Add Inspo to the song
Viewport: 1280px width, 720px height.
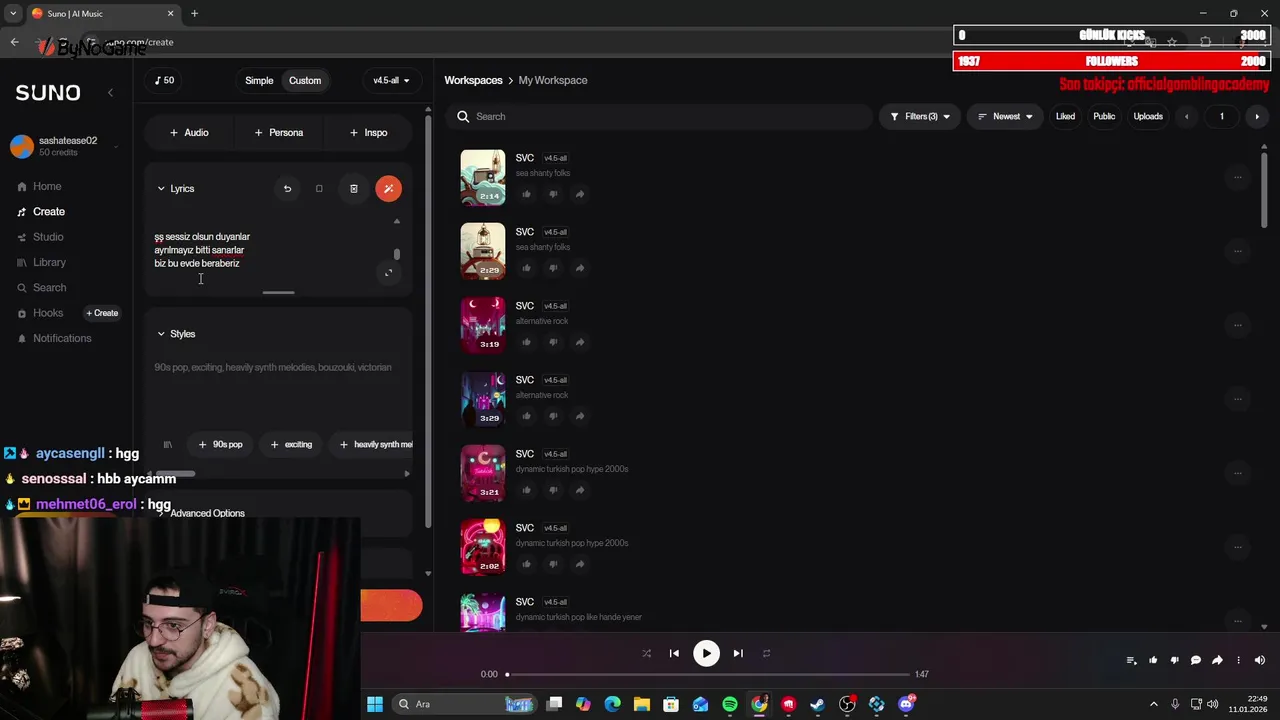point(368,132)
